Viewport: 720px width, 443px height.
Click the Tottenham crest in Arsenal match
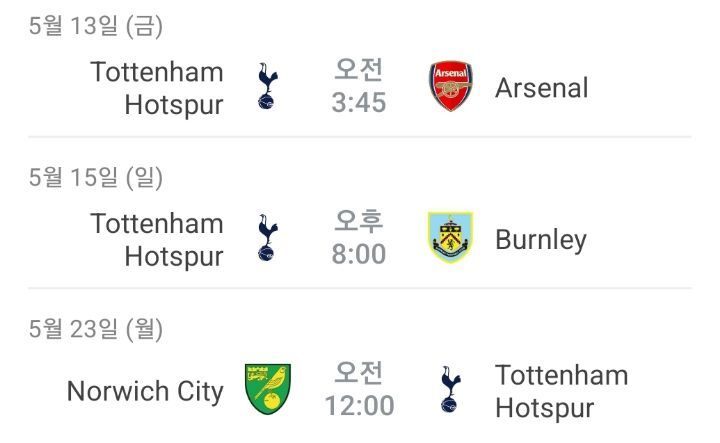268,86
